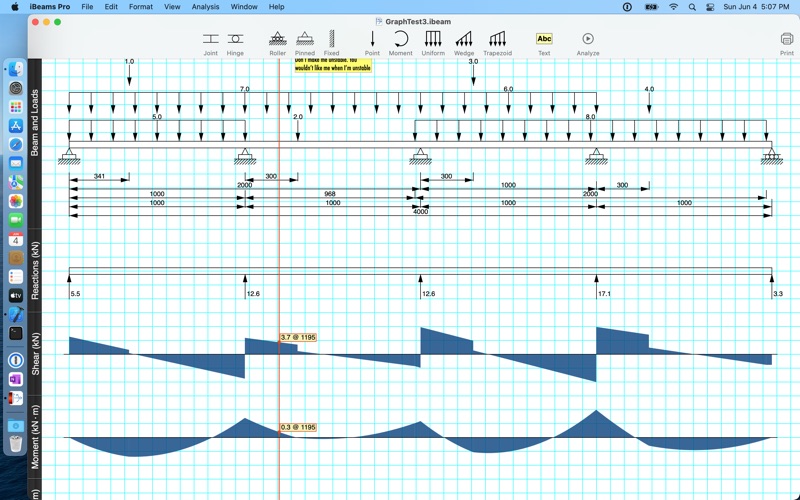The height and width of the screenshot is (500, 800).
Task: Open Apple TV from the Dock
Action: (x=16, y=295)
